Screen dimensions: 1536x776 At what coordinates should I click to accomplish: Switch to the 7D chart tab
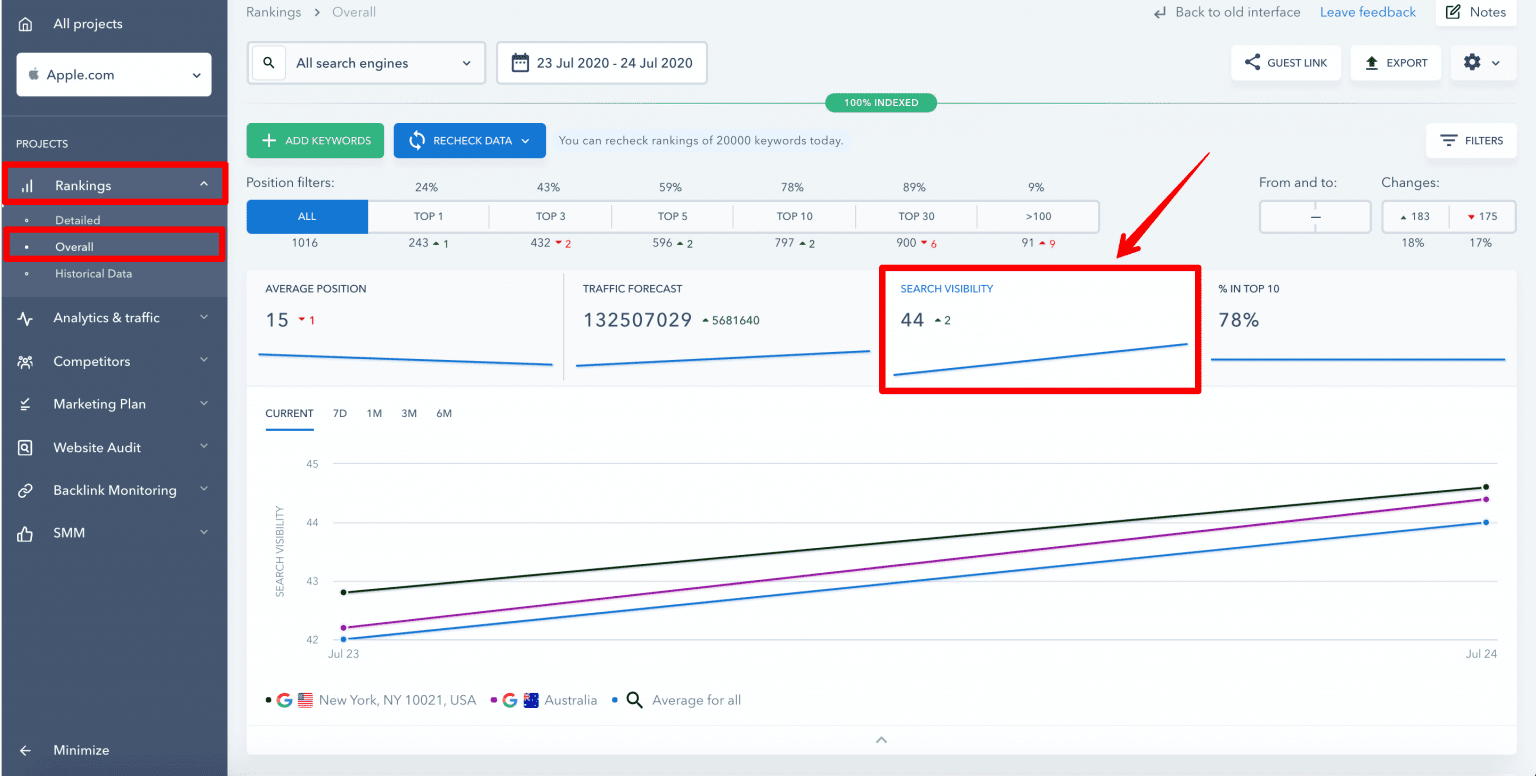pos(340,412)
